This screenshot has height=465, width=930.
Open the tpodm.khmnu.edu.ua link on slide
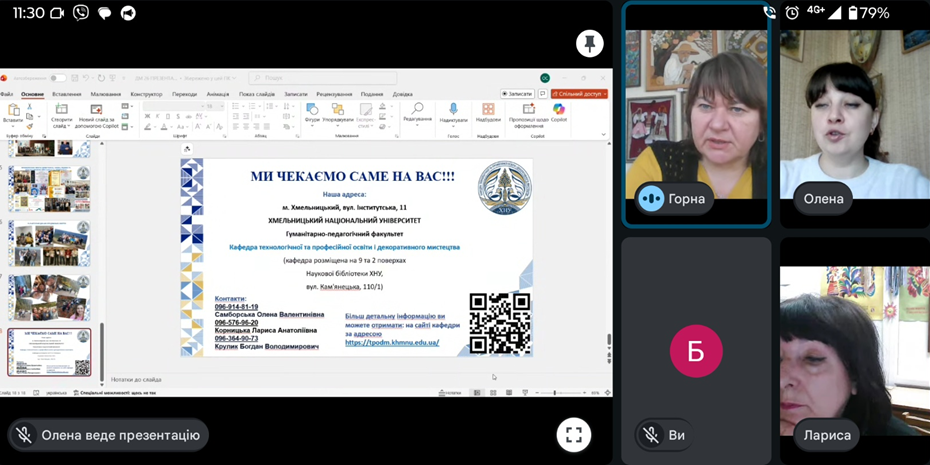click(392, 342)
